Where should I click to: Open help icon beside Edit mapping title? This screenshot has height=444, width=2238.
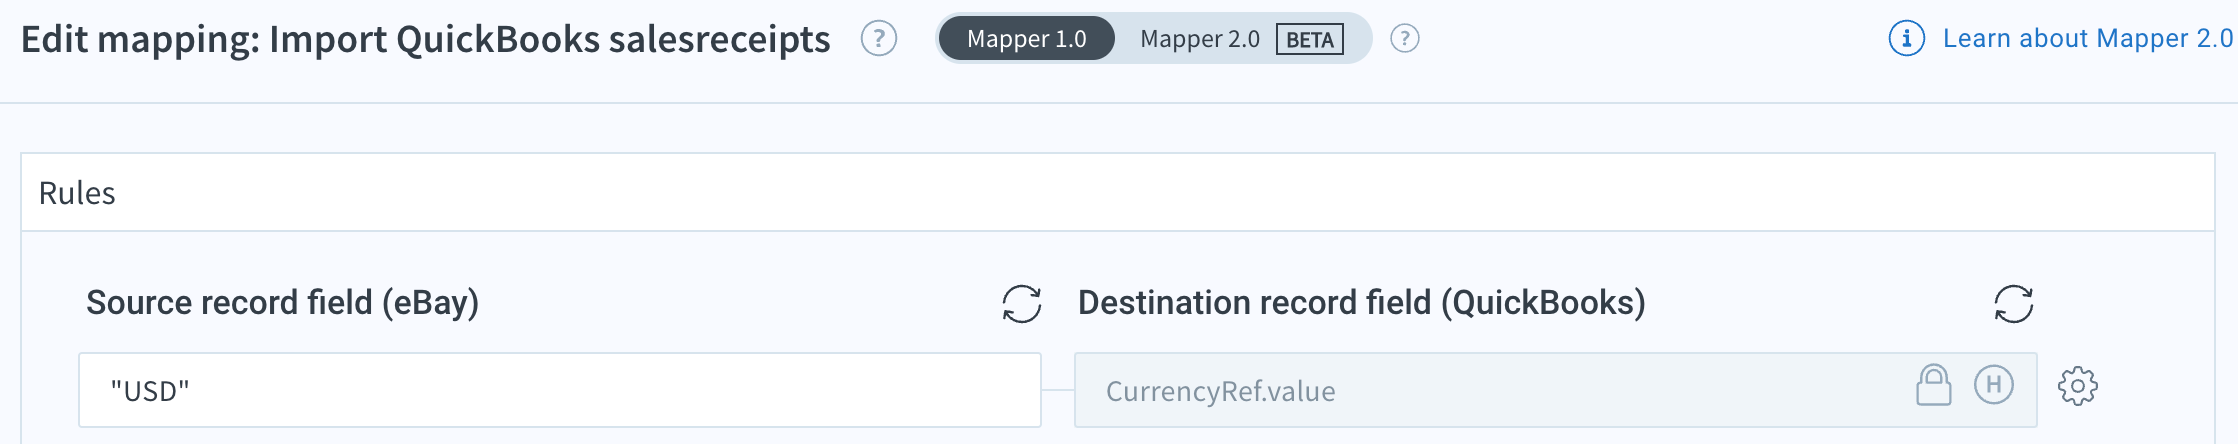(x=879, y=39)
